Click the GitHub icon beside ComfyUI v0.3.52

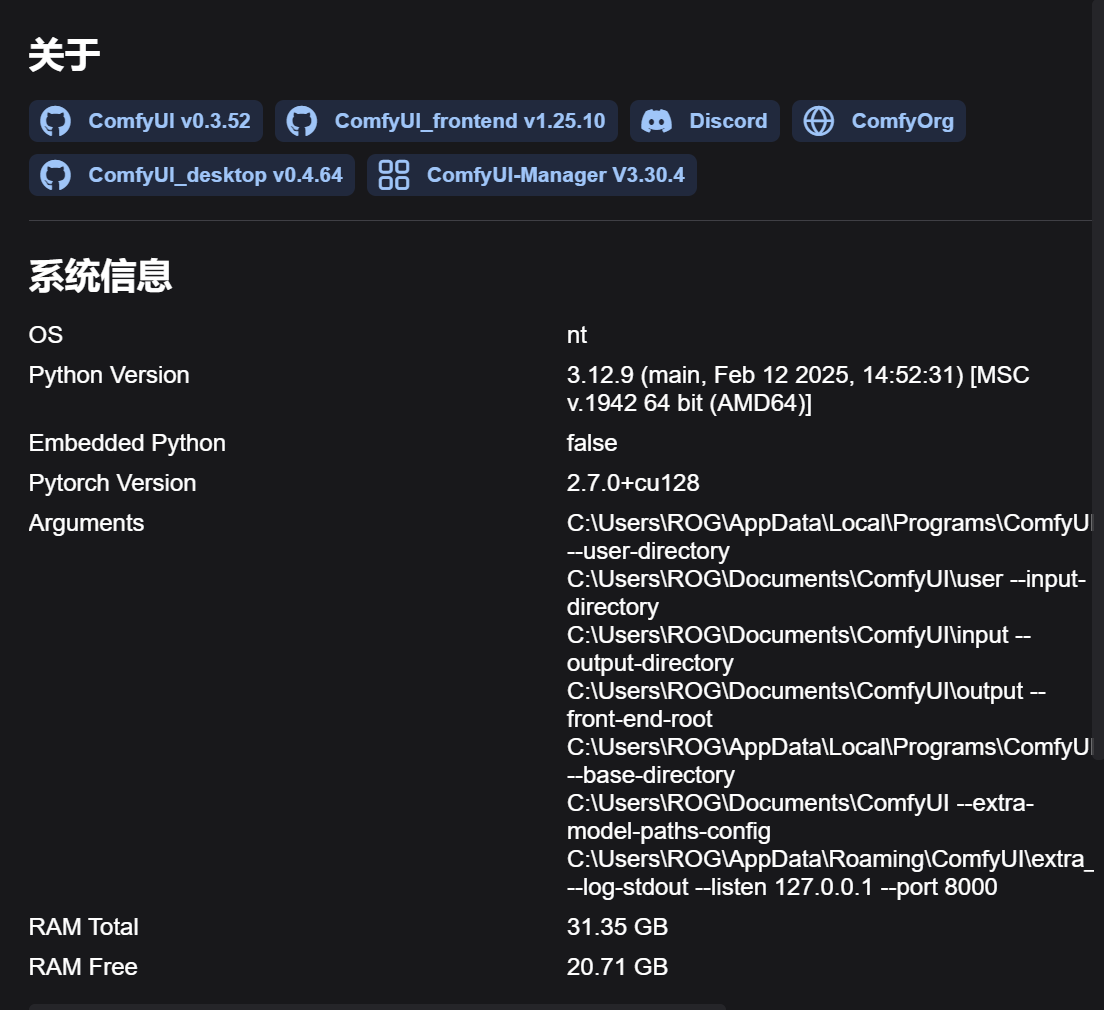click(56, 121)
